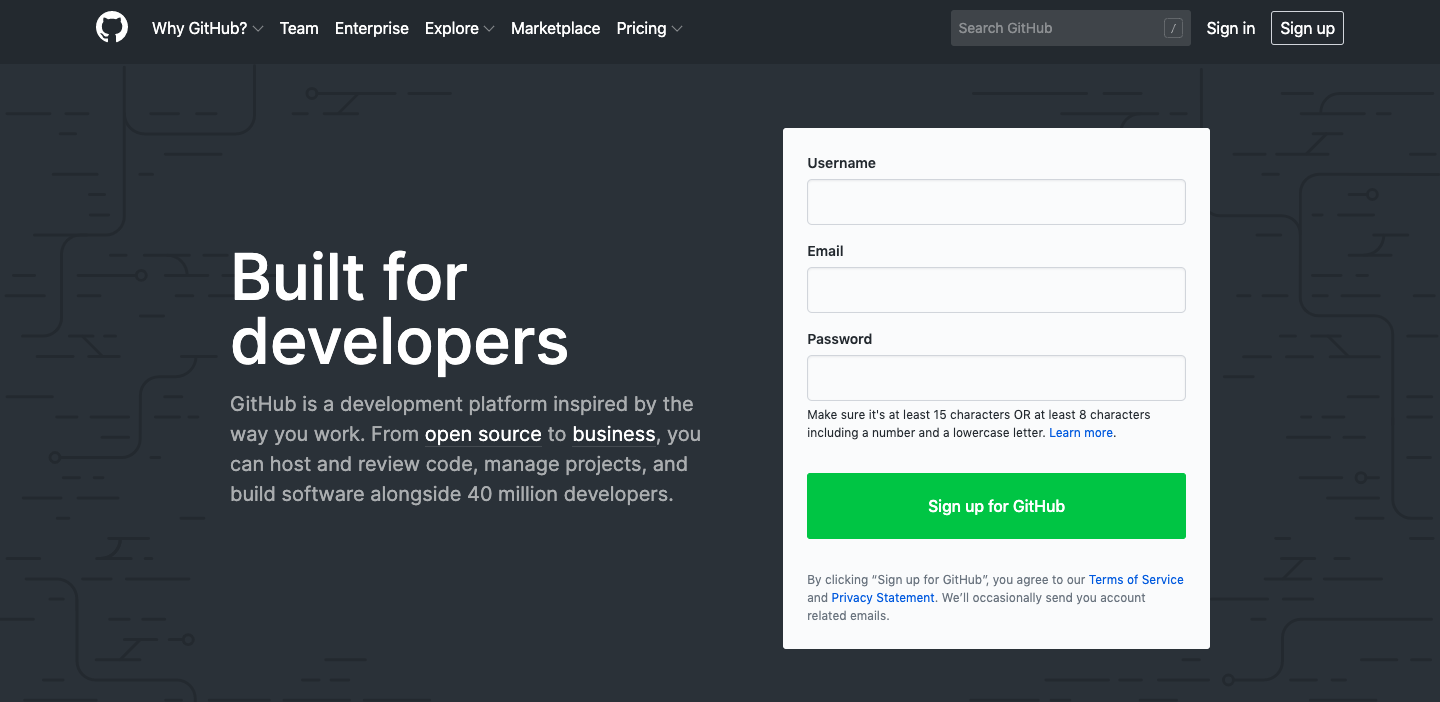This screenshot has width=1440, height=702.
Task: Select Enterprise in the top navigation
Action: pos(371,28)
